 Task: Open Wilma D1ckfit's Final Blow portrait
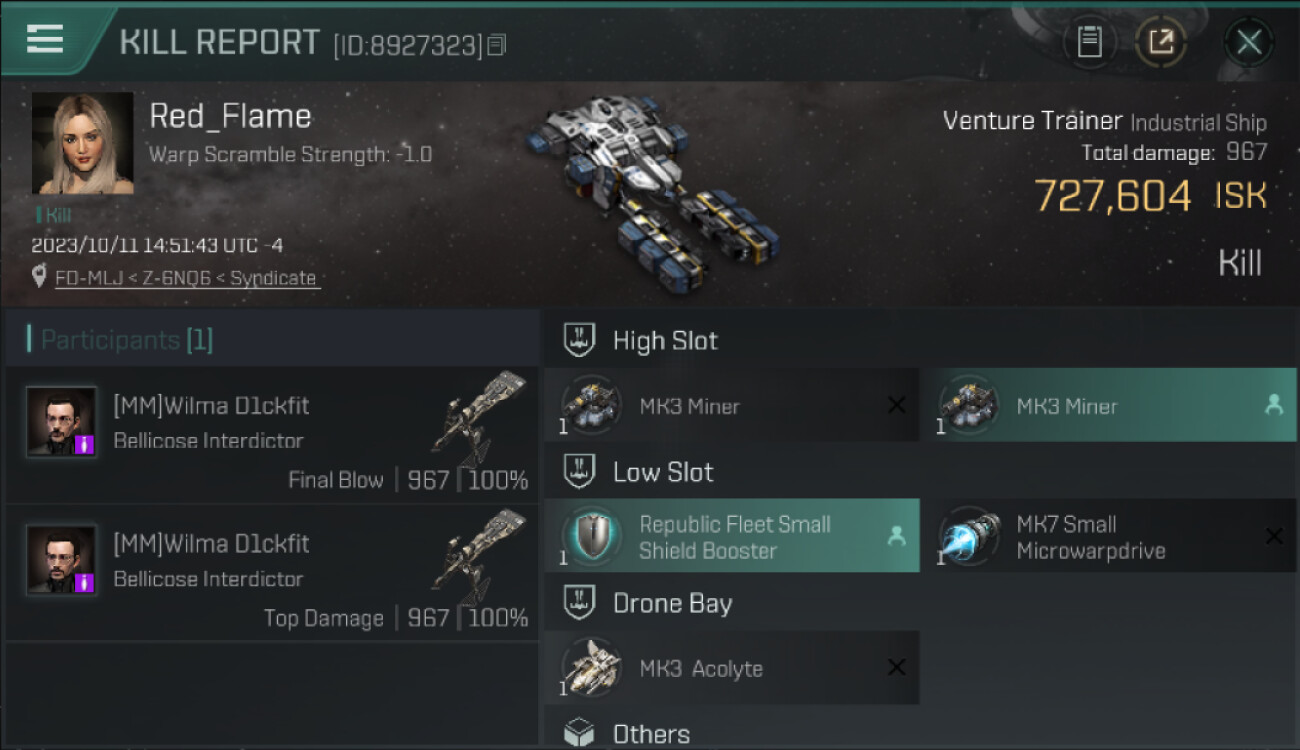[62, 421]
